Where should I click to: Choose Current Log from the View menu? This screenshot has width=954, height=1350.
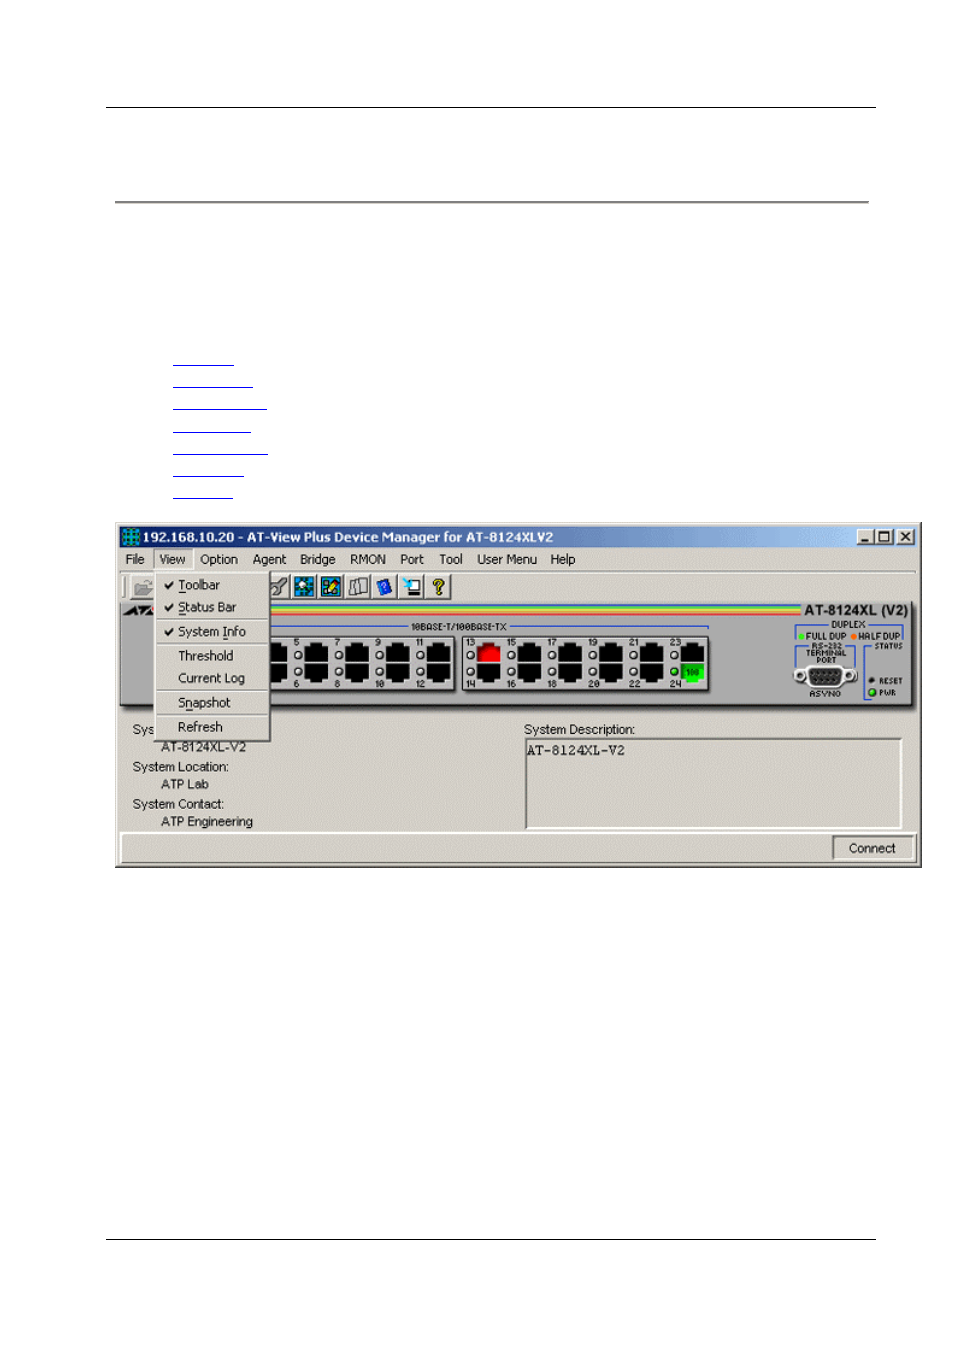coord(212,678)
